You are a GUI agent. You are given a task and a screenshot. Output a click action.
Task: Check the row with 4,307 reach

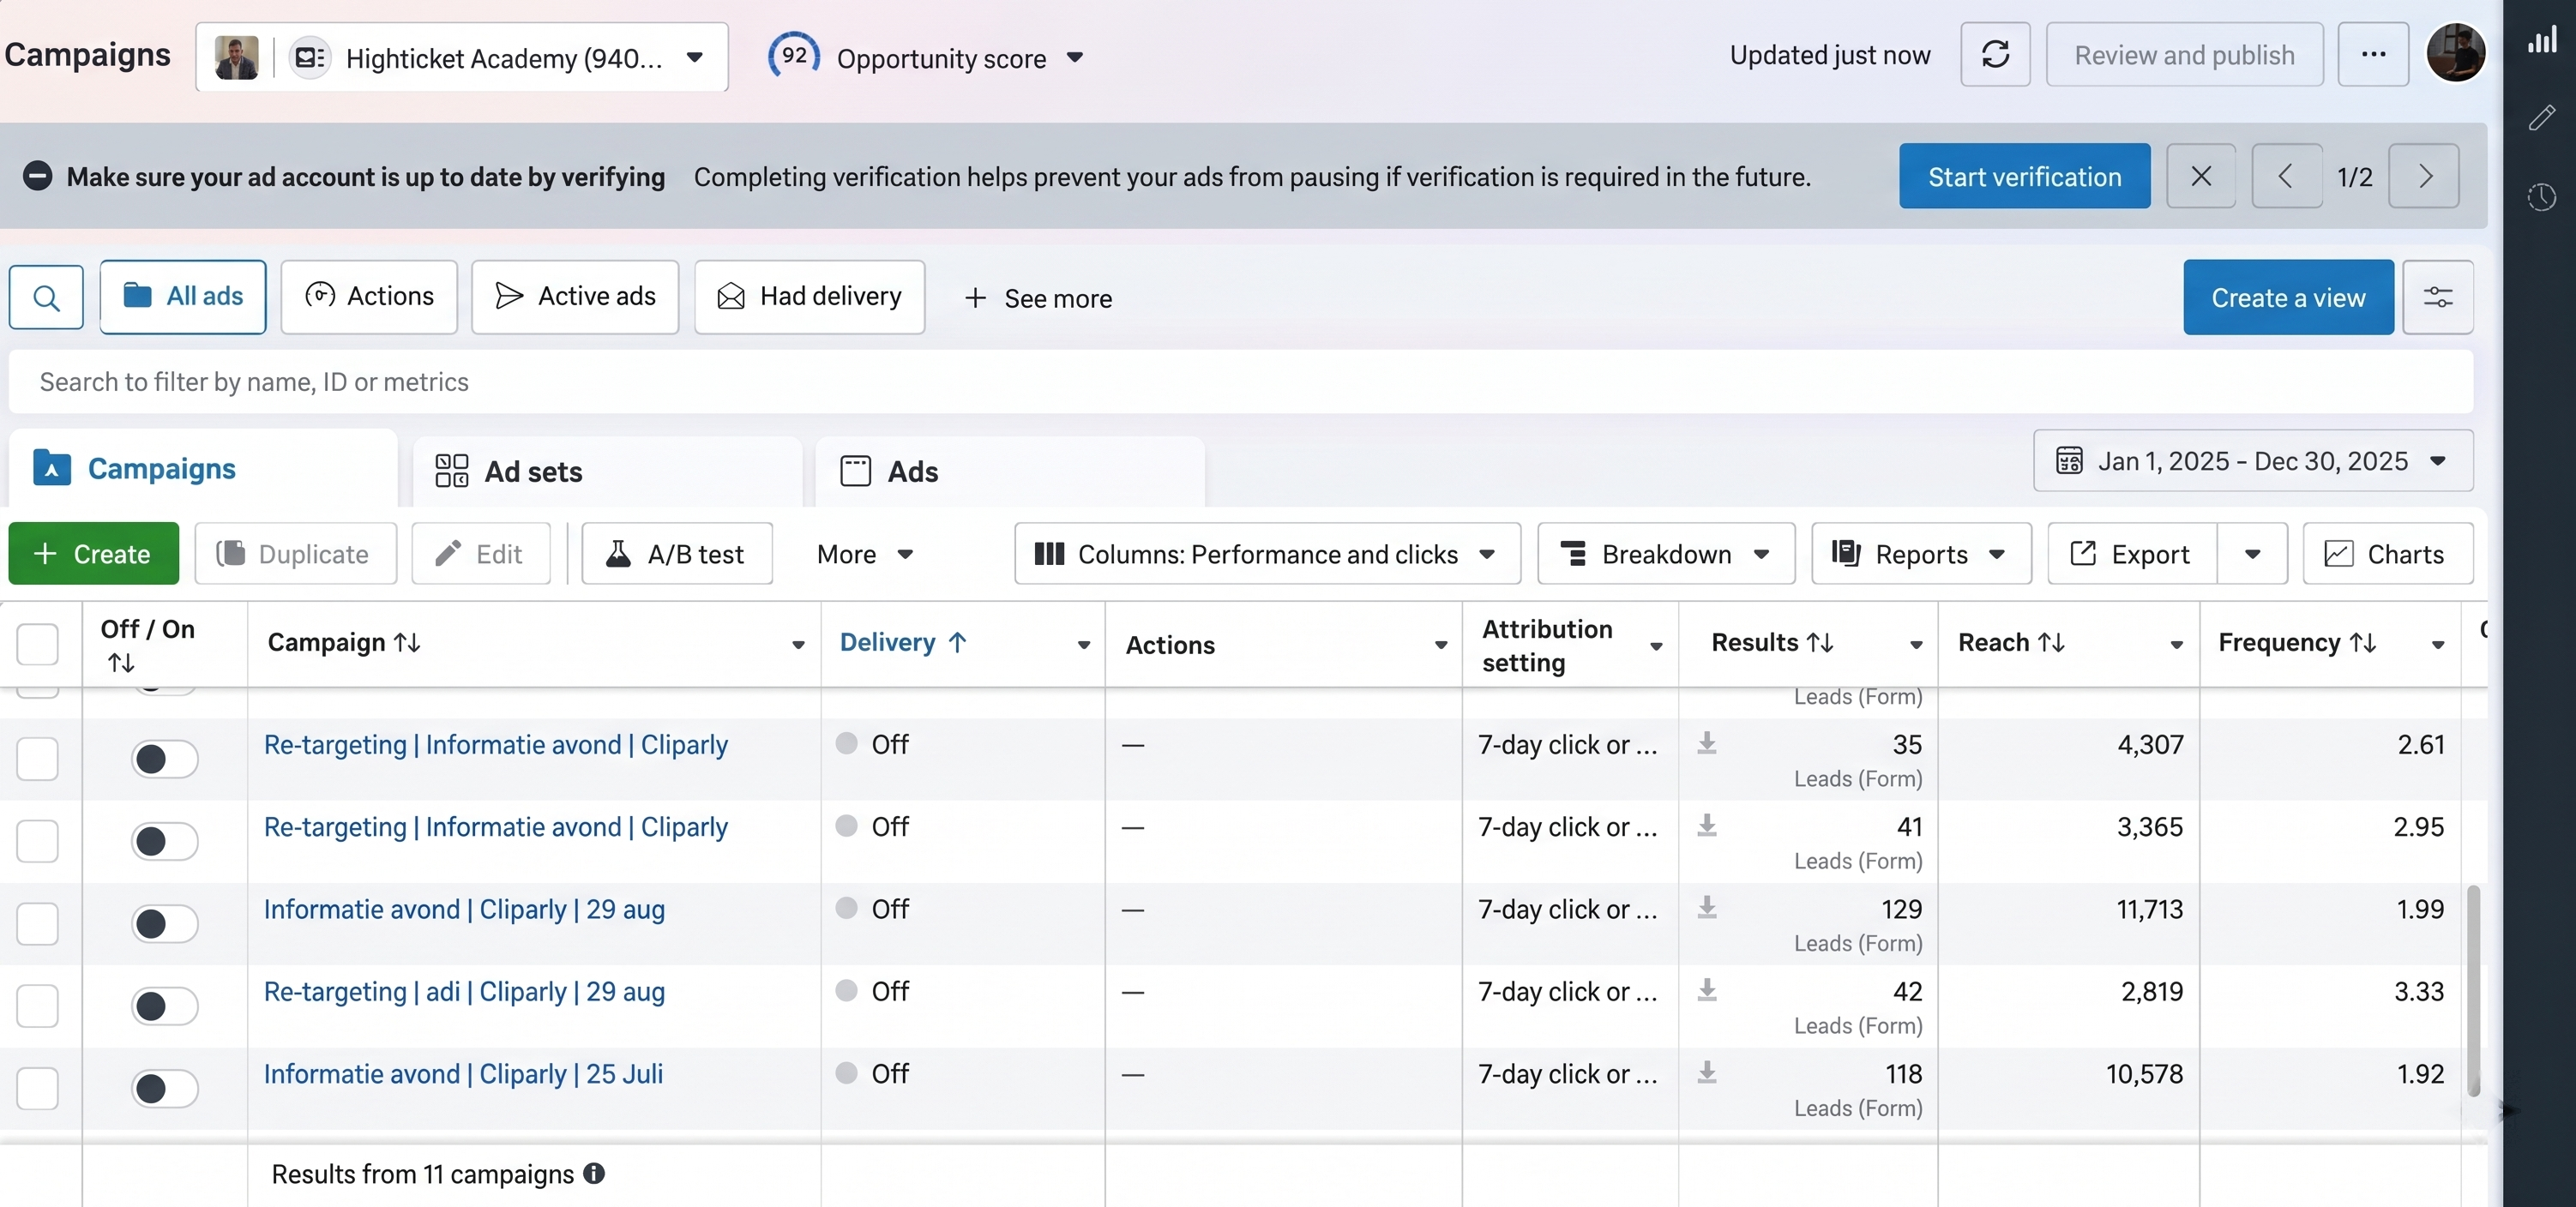pos(38,759)
